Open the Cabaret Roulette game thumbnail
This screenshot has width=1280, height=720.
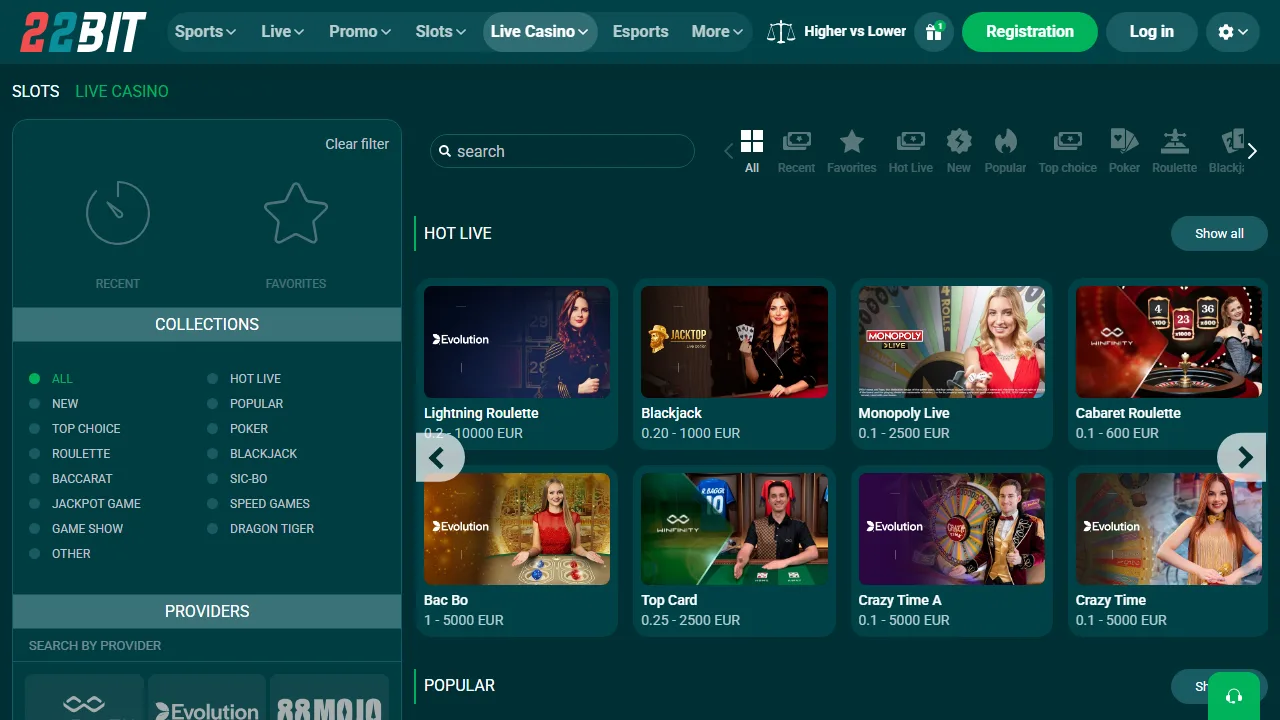point(1169,342)
